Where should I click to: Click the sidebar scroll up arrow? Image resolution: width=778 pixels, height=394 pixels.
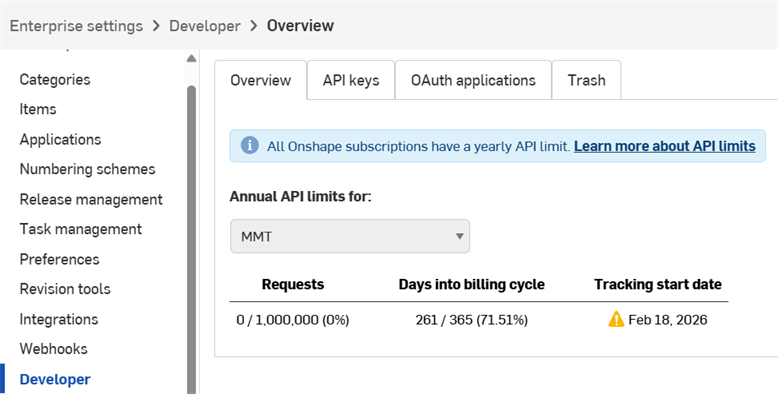coord(191,59)
